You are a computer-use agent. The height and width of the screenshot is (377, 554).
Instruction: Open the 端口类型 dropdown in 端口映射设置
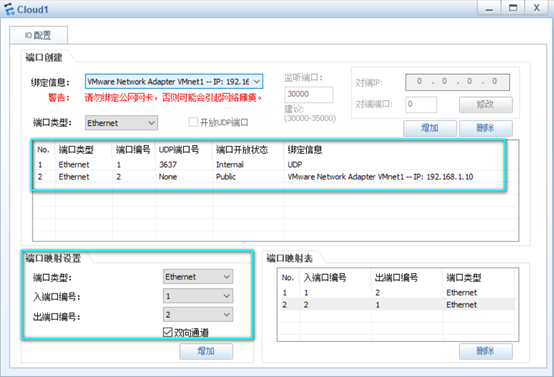(198, 277)
